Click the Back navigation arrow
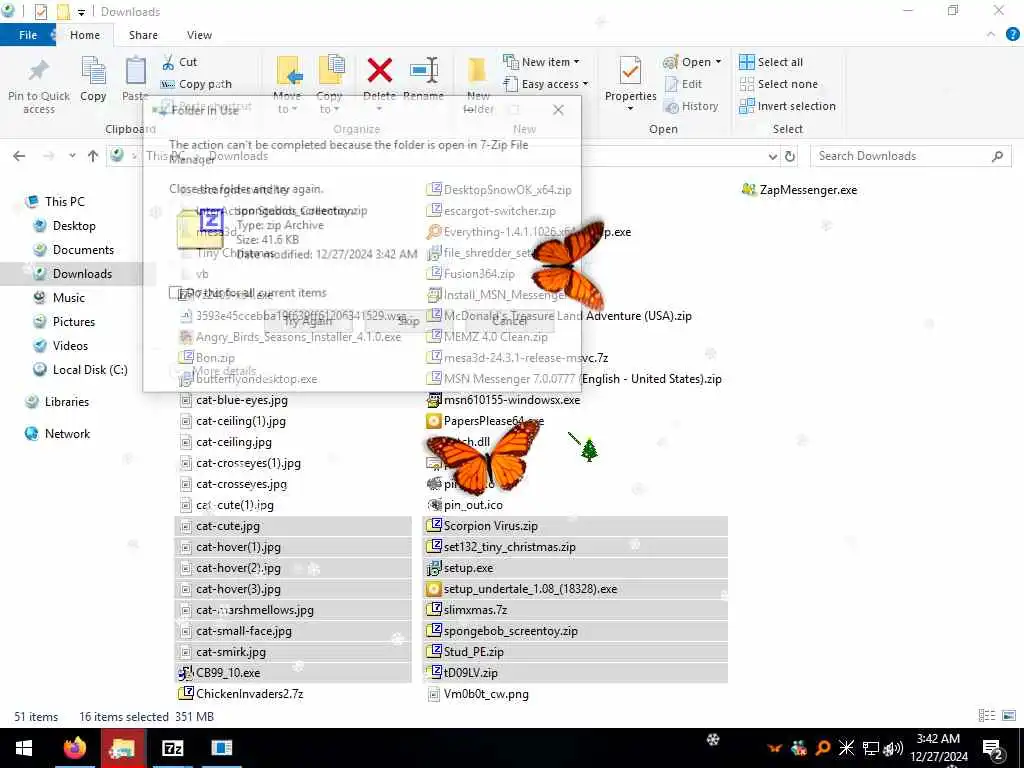This screenshot has height=768, width=1024. click(20, 156)
